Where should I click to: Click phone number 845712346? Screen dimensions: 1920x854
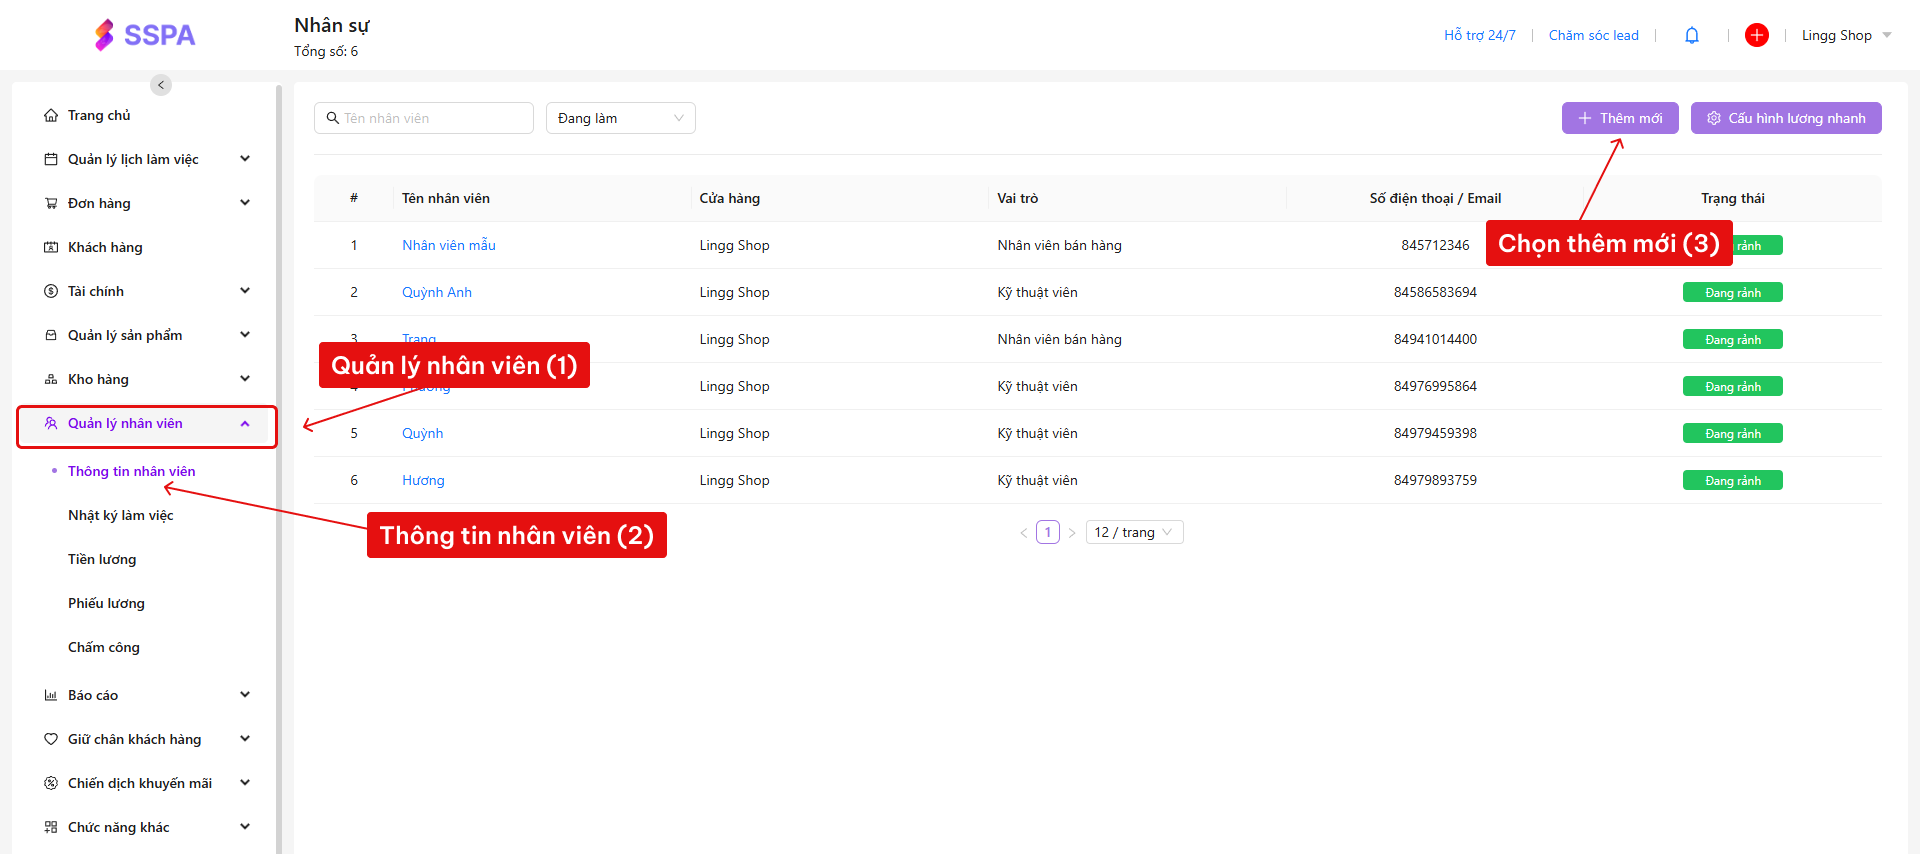click(x=1435, y=246)
